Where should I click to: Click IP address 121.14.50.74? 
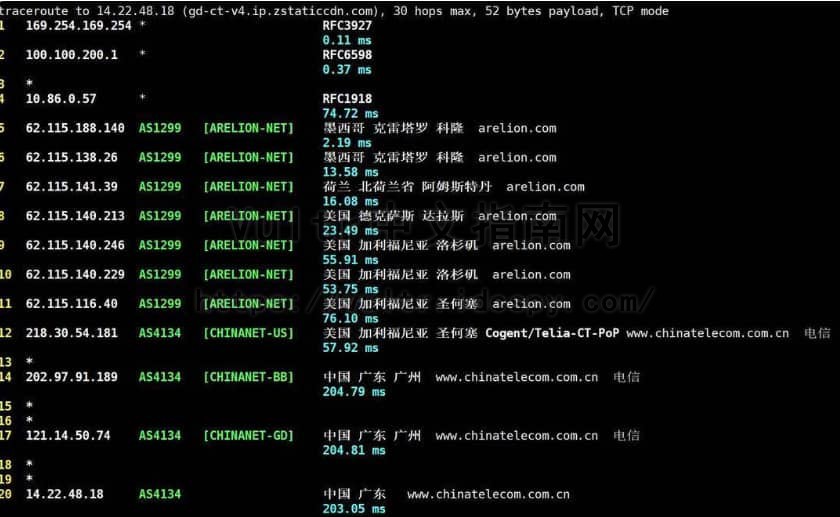(x=68, y=436)
